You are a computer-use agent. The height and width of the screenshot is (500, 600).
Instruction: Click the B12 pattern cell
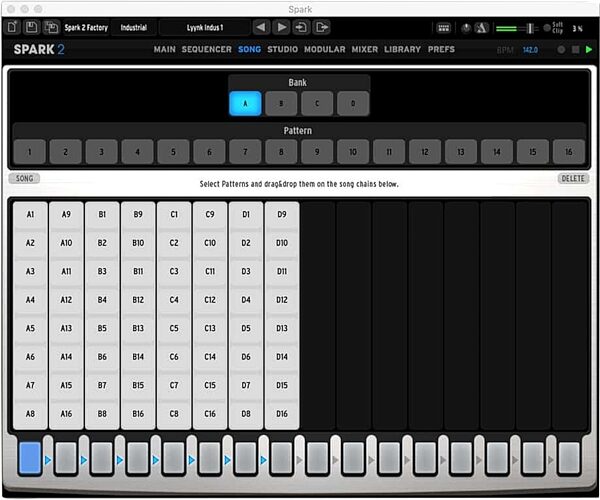[x=138, y=300]
